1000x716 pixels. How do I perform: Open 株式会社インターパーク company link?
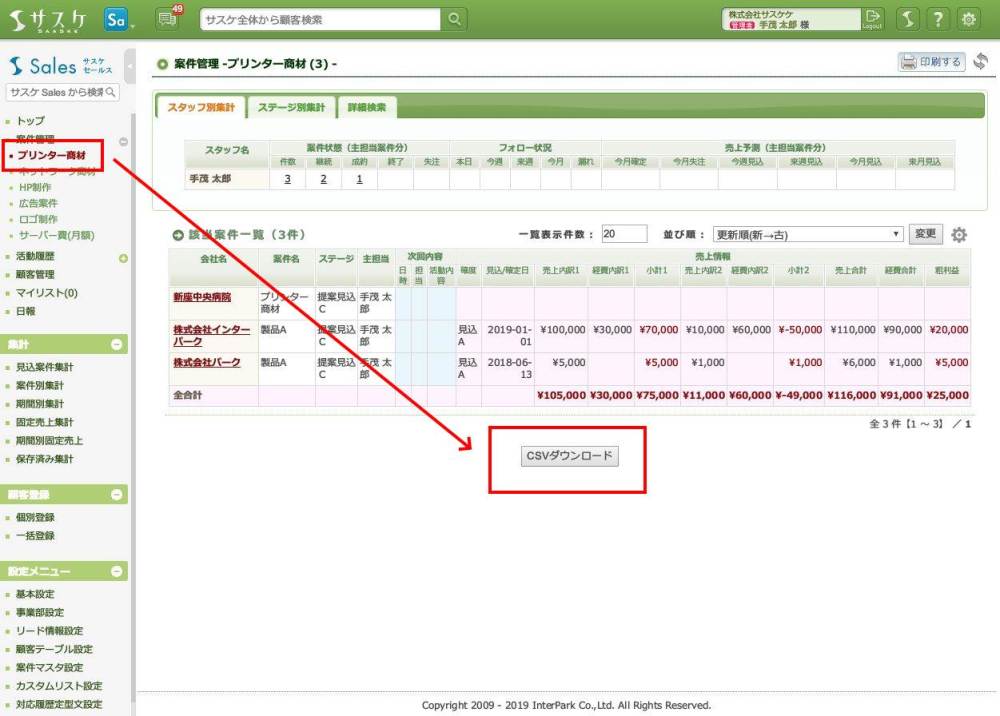coord(211,335)
